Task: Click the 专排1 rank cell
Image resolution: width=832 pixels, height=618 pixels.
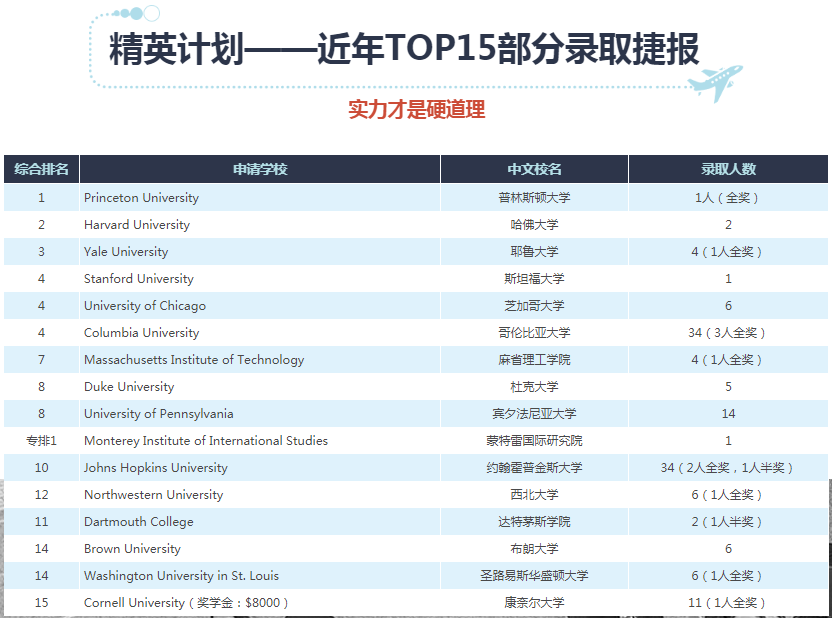Action: (41, 440)
